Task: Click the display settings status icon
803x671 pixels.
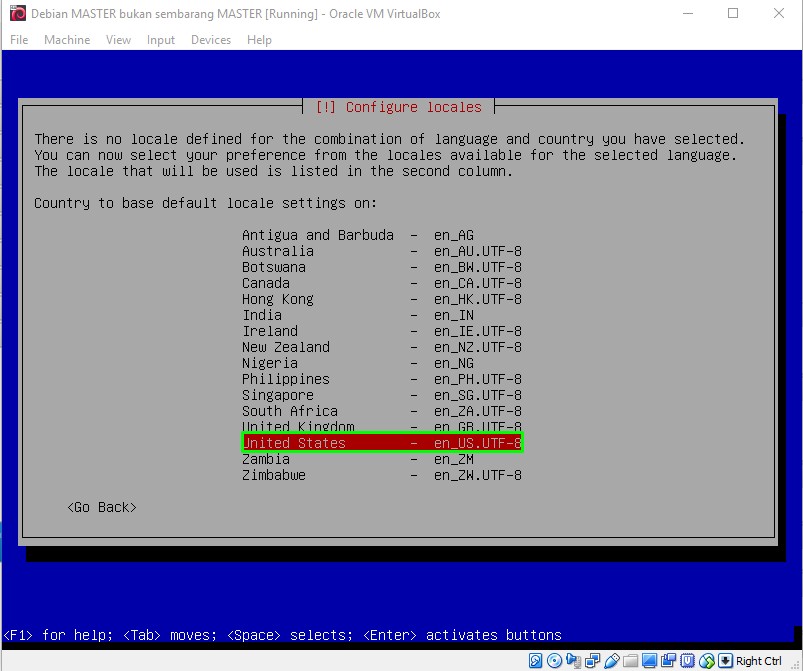Action: click(x=649, y=661)
